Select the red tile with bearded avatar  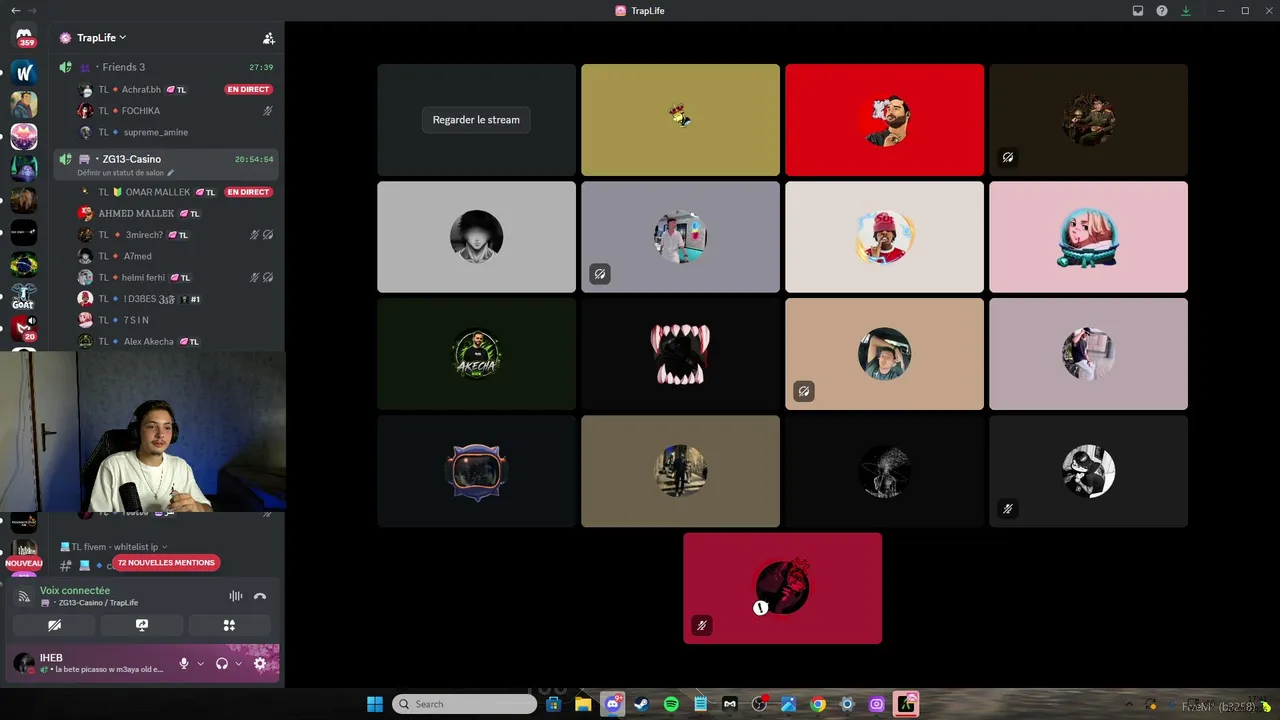[884, 120]
